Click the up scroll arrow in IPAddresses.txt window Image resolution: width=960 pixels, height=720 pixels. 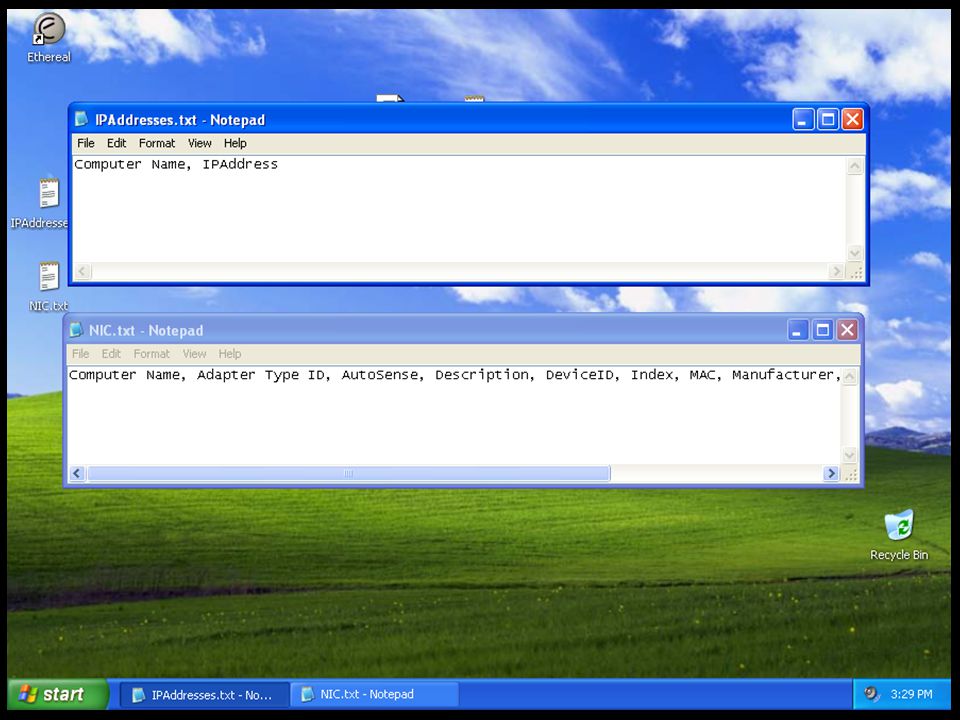(x=855, y=166)
